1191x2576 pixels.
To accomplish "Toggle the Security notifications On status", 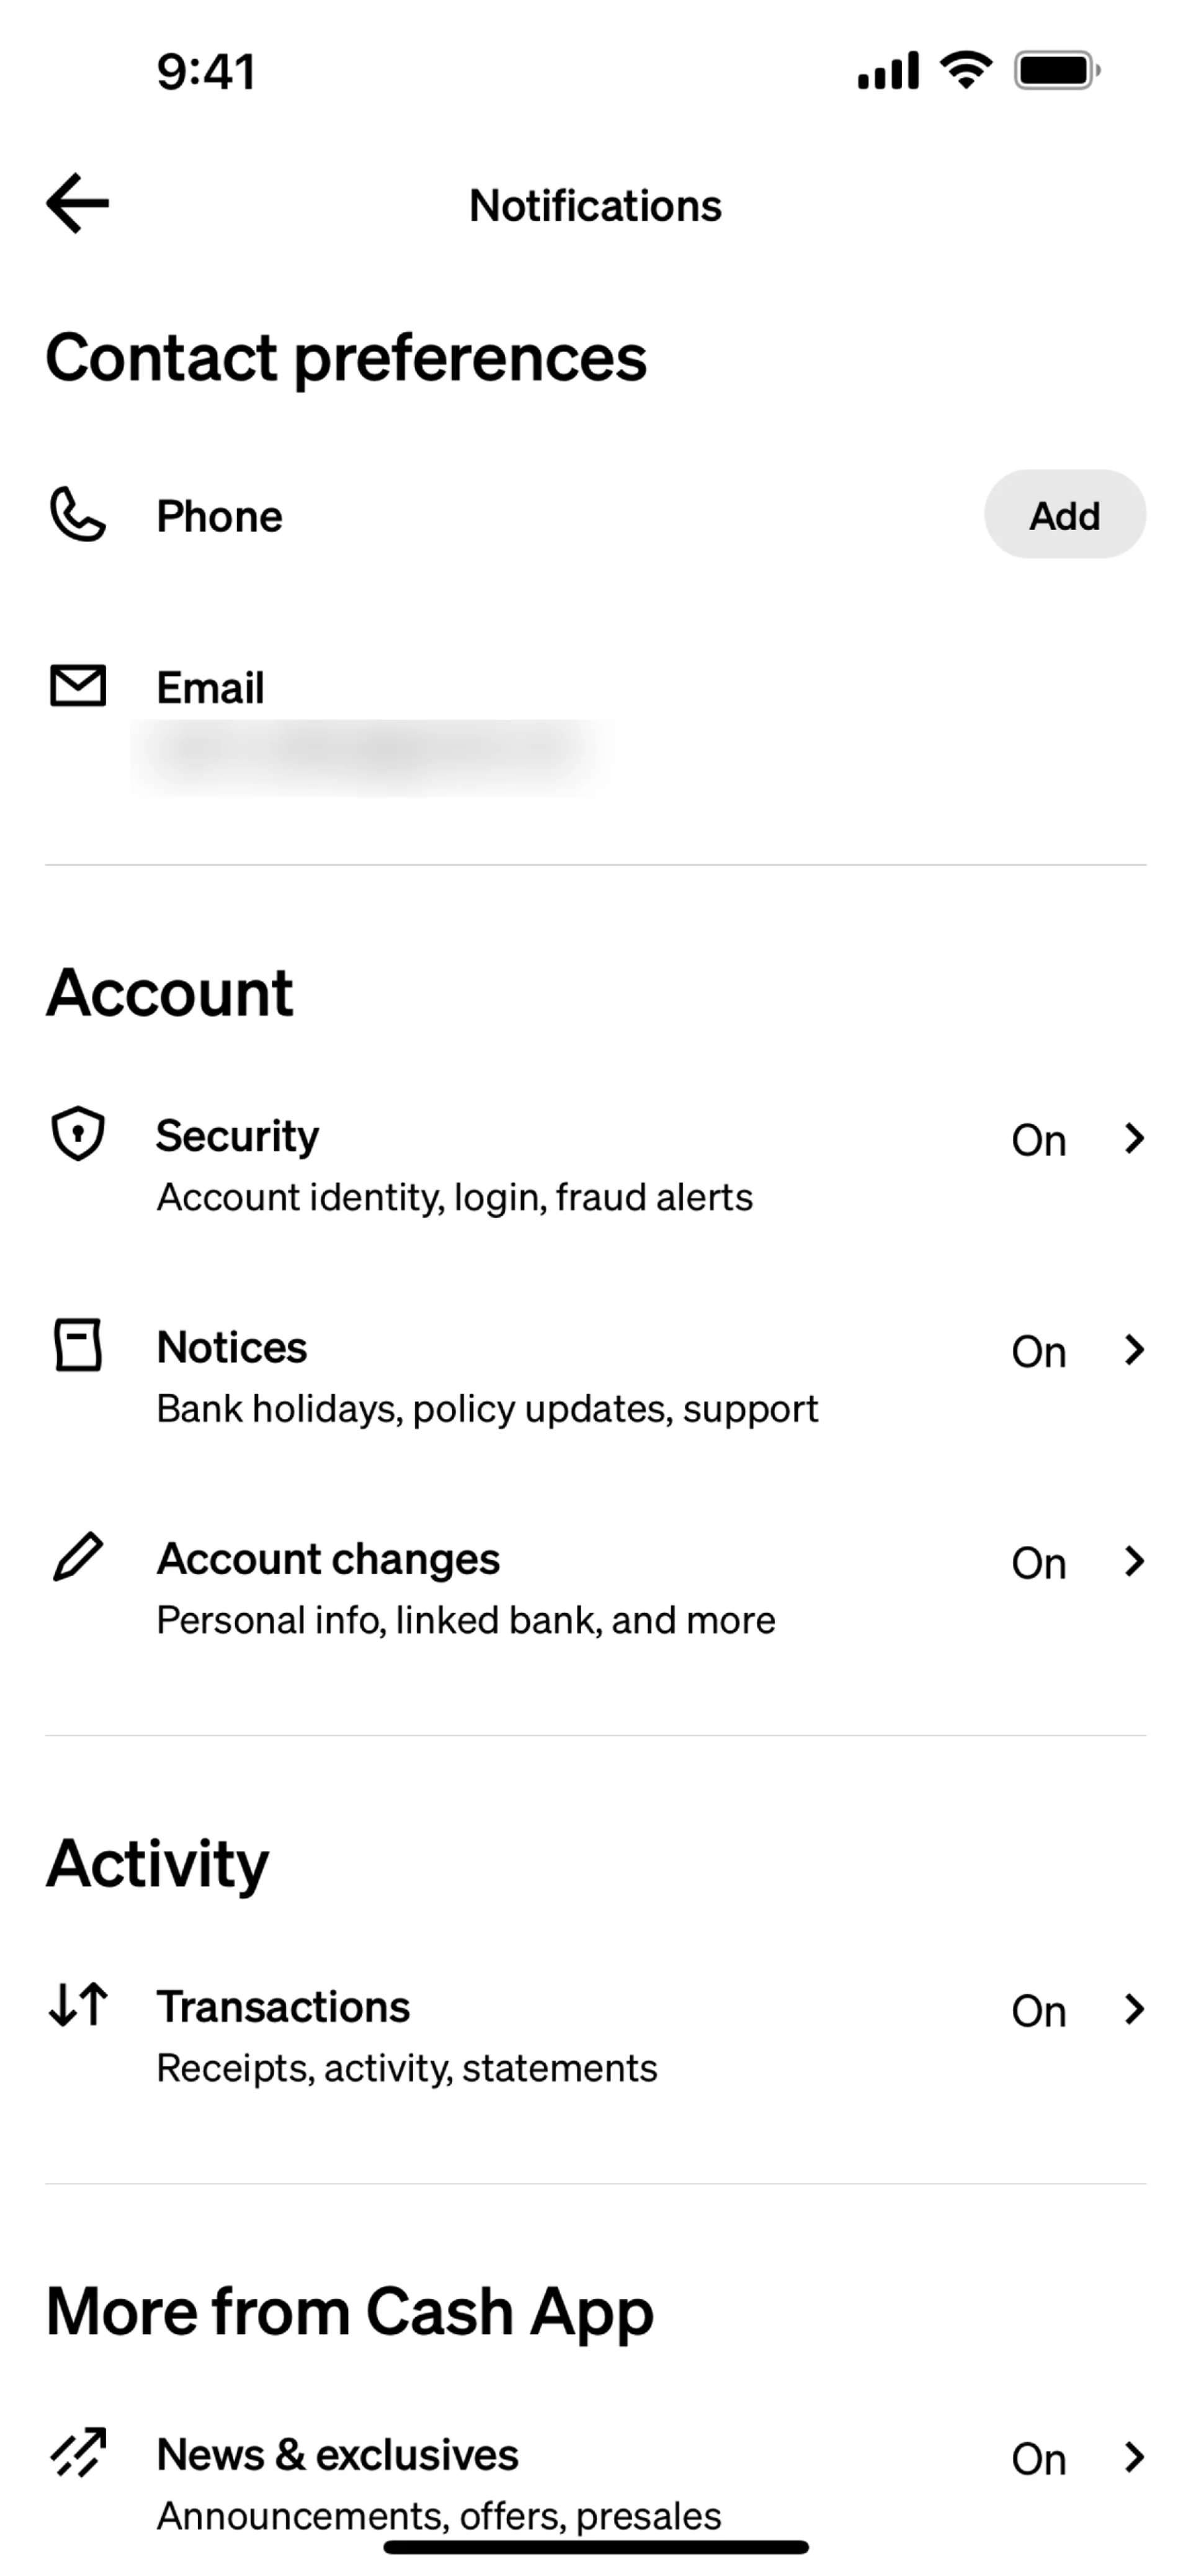I will (x=1038, y=1140).
